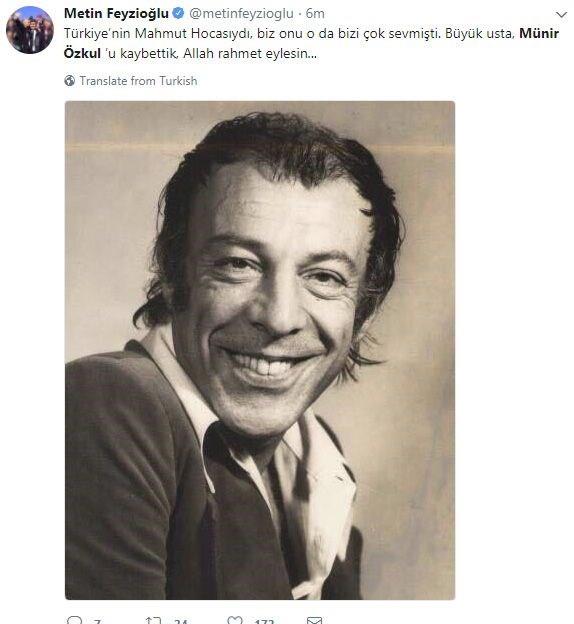Click the retweet count number
574x624 pixels.
point(181,621)
